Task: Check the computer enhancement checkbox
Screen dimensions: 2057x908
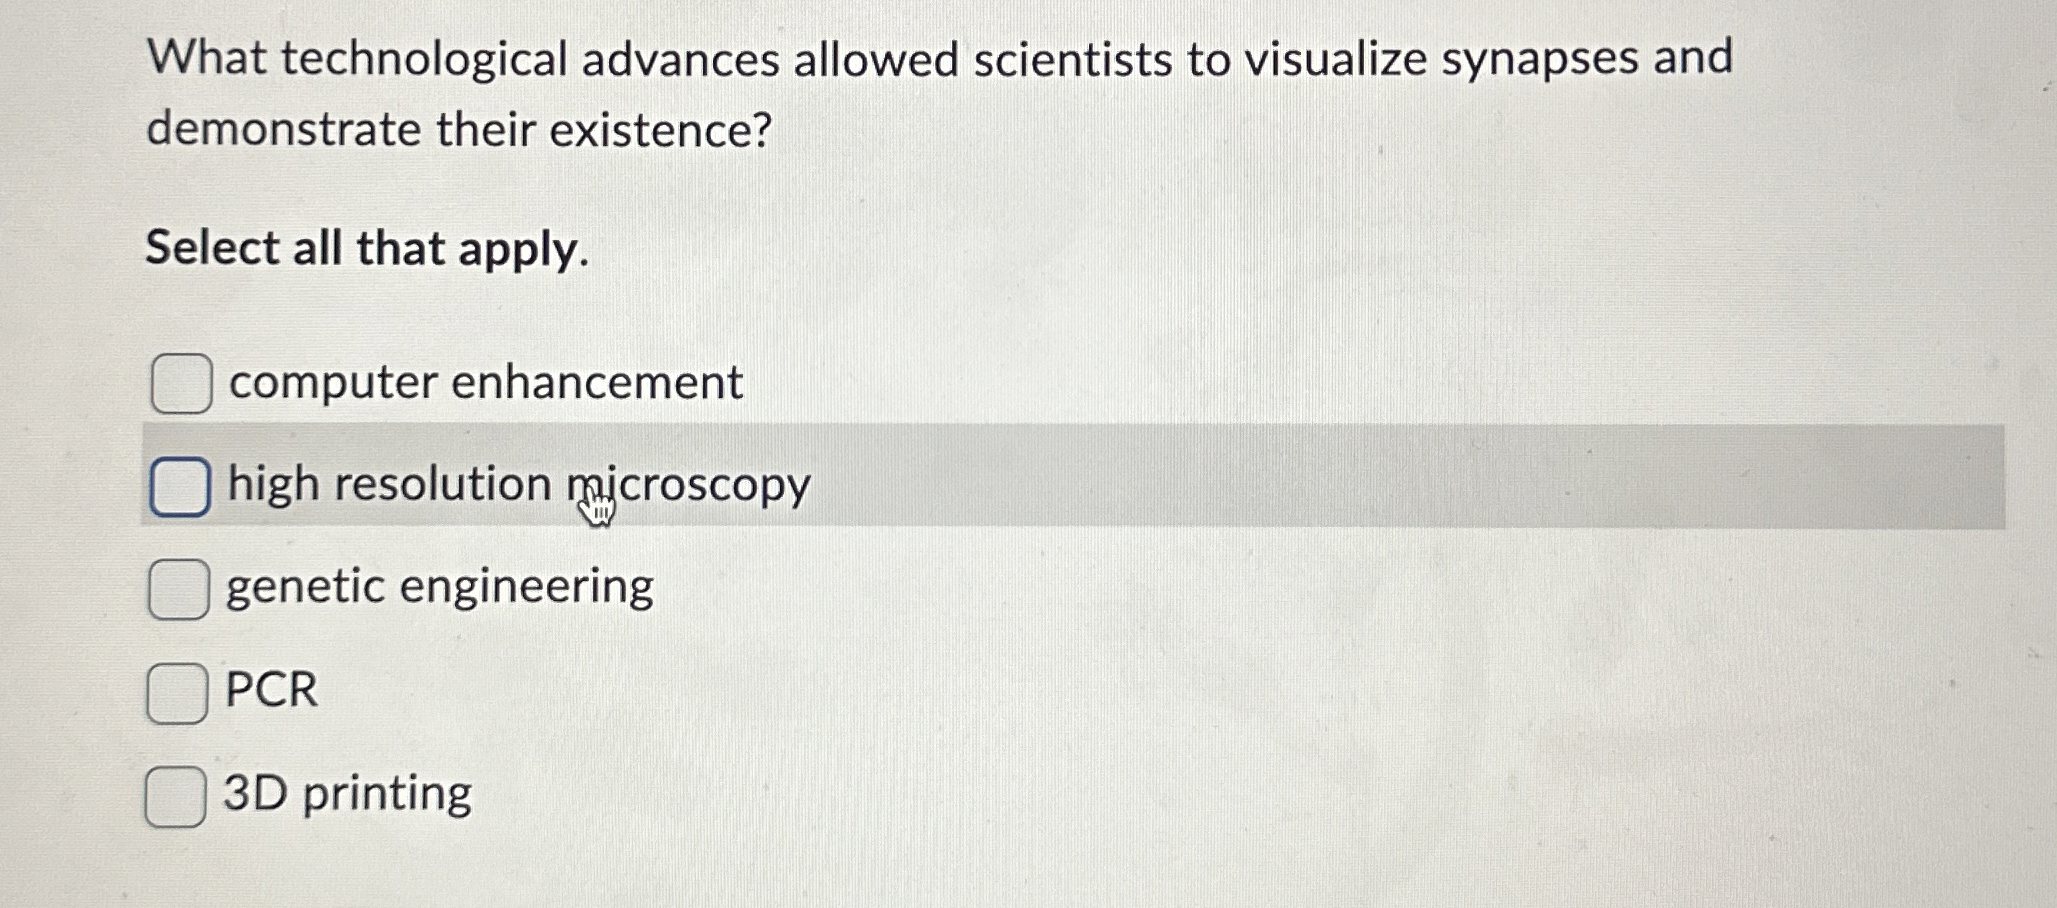Action: pos(180,383)
